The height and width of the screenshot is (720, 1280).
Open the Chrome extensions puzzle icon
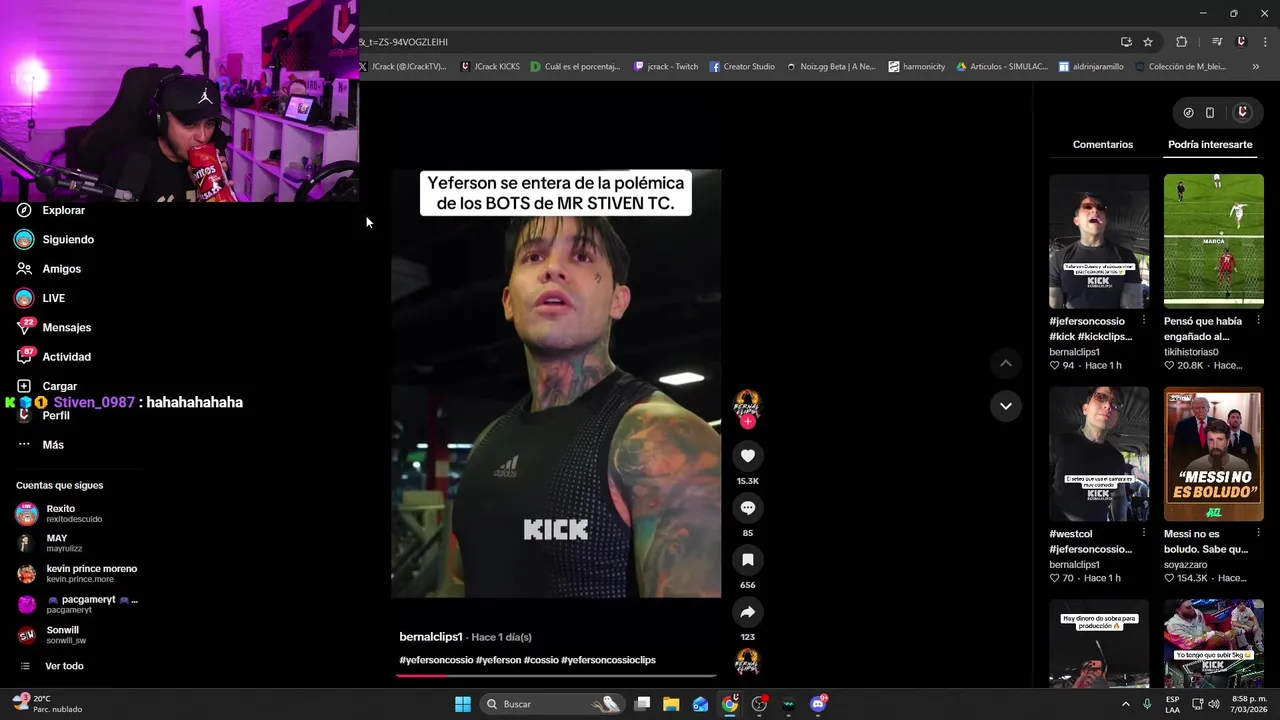point(1181,42)
